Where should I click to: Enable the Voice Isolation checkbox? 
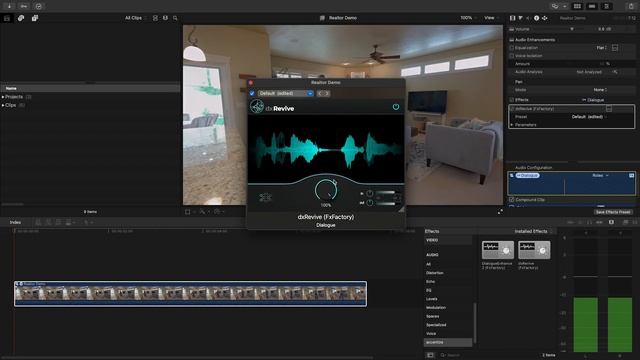[x=511, y=56]
